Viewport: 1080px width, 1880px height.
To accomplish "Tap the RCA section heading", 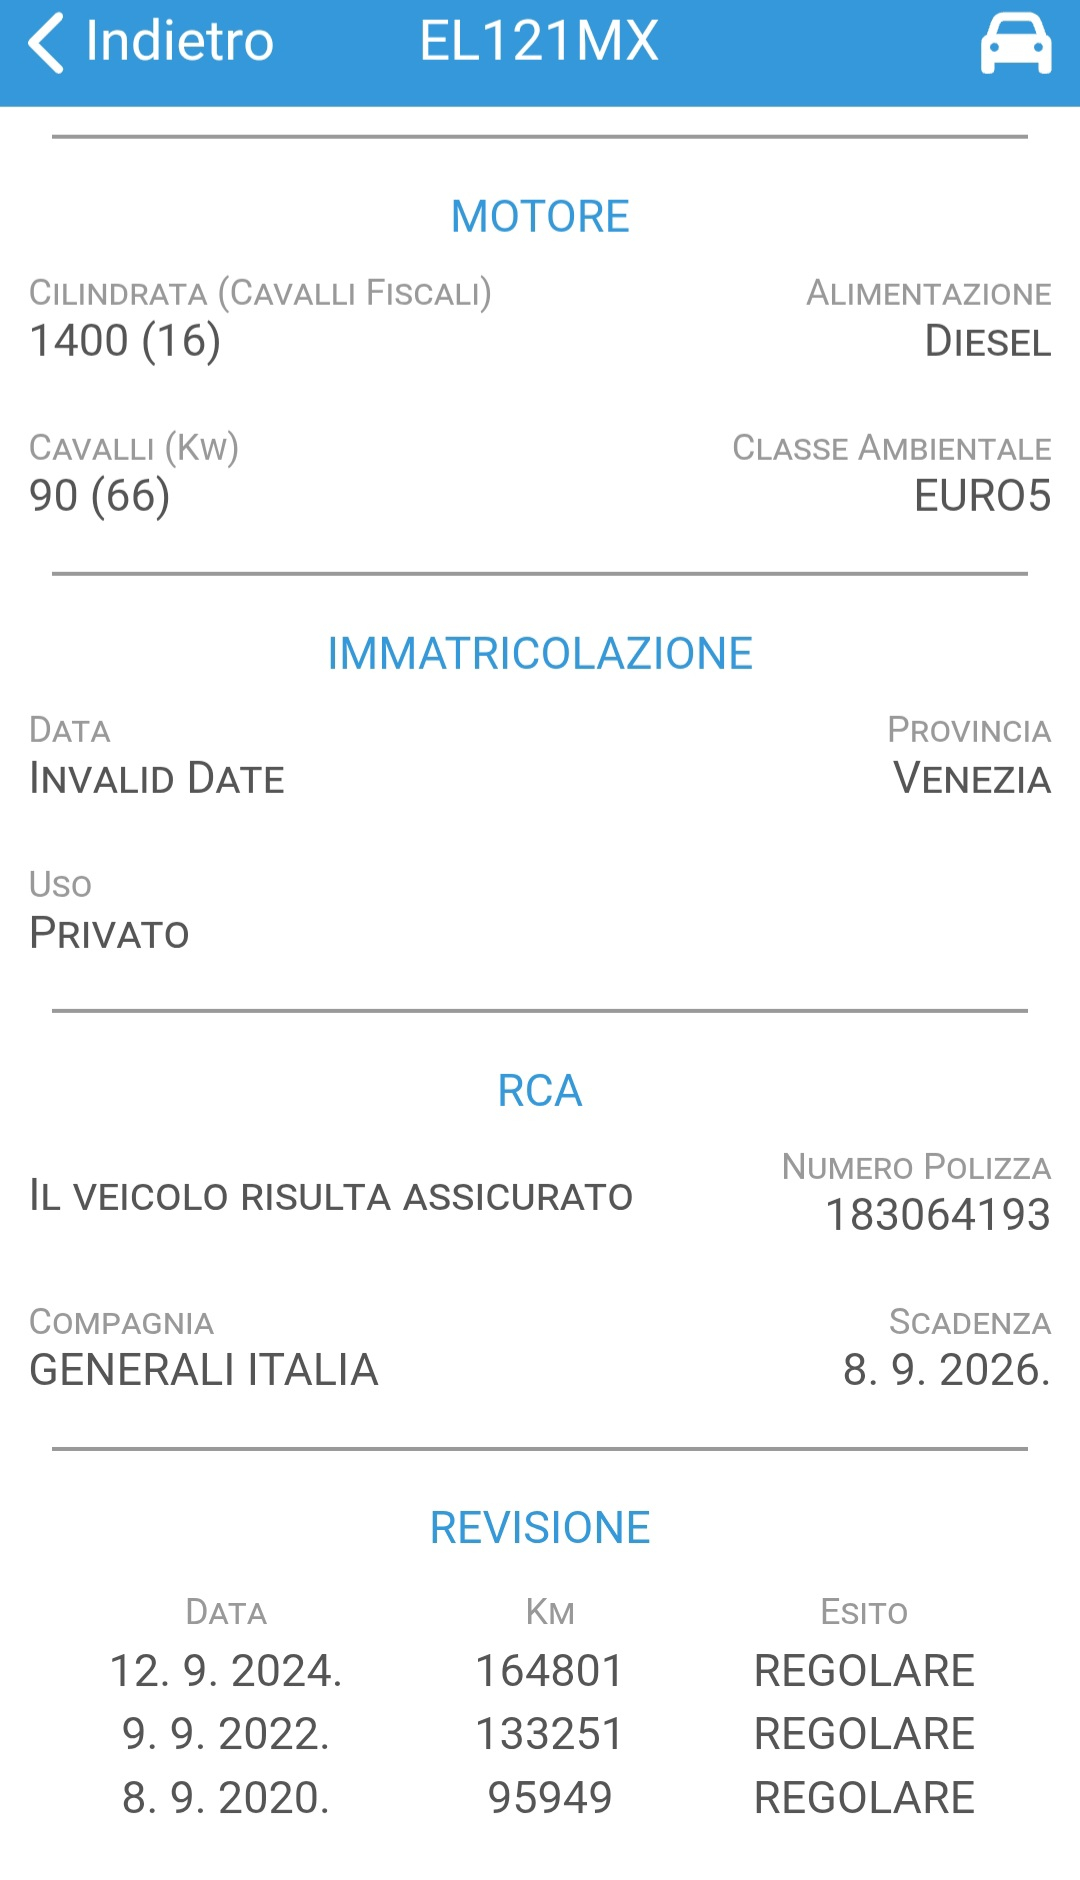I will point(540,1091).
